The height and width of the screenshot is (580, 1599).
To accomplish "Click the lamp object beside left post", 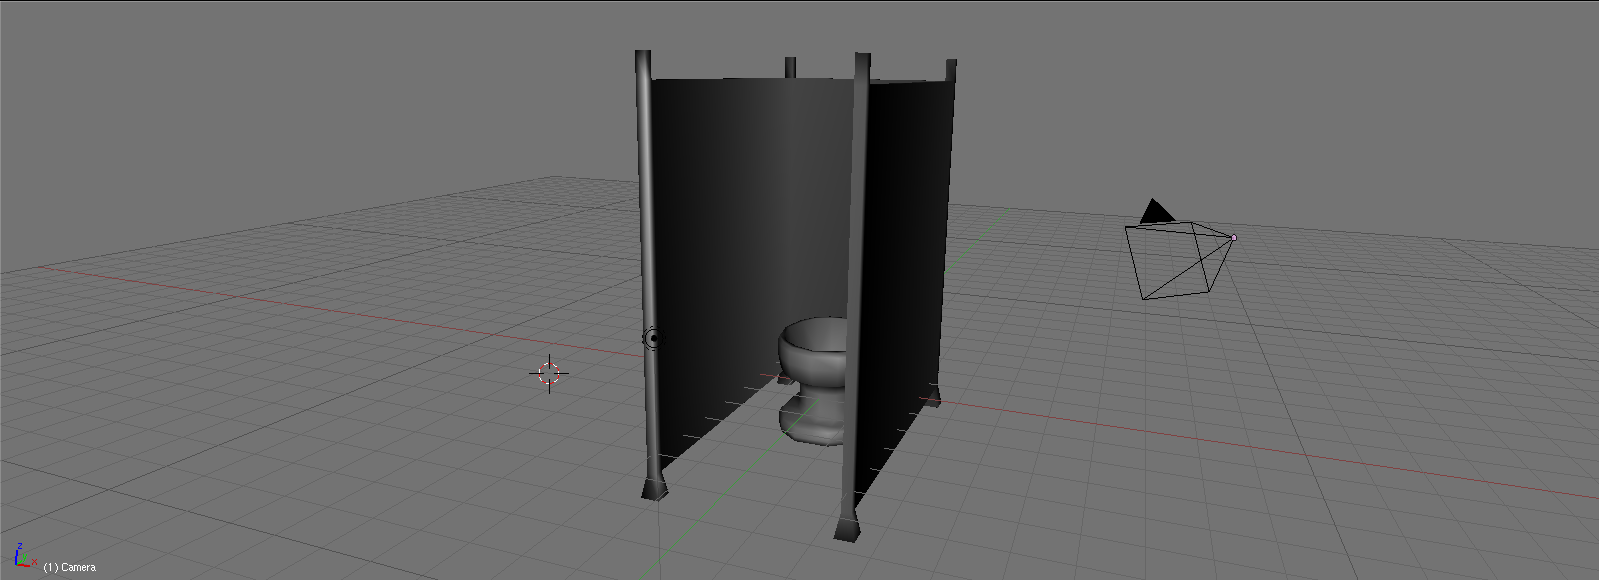I will (x=653, y=339).
